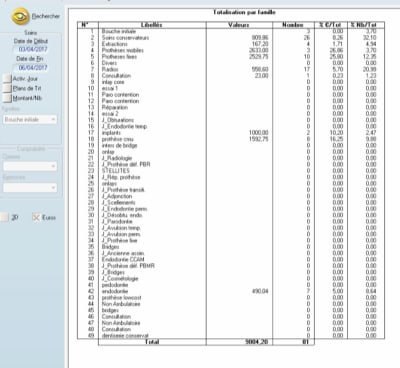Edit the Date de Fin field

tap(32, 67)
